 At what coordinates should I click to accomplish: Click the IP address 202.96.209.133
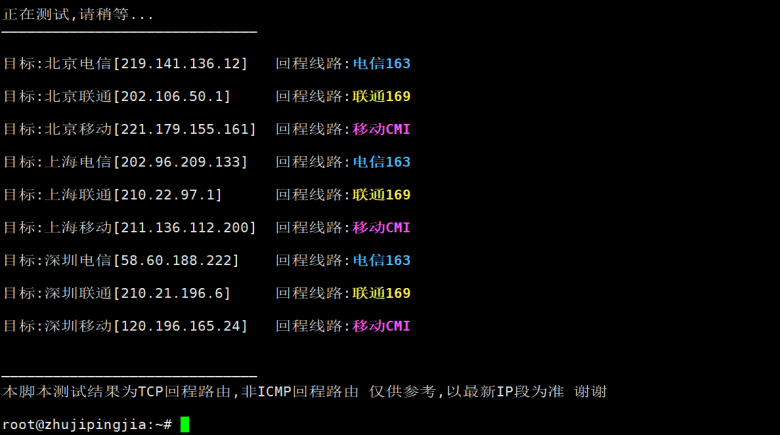[x=180, y=162]
